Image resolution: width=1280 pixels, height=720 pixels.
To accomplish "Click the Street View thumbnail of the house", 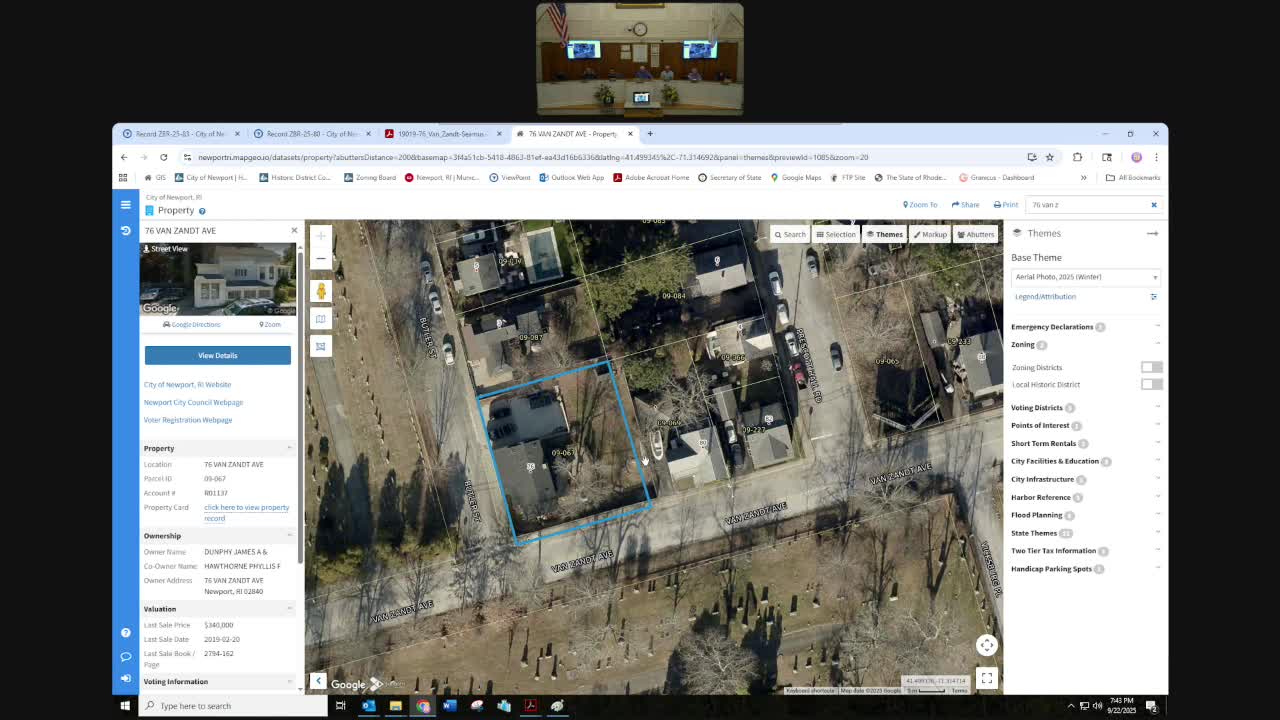I will point(217,280).
